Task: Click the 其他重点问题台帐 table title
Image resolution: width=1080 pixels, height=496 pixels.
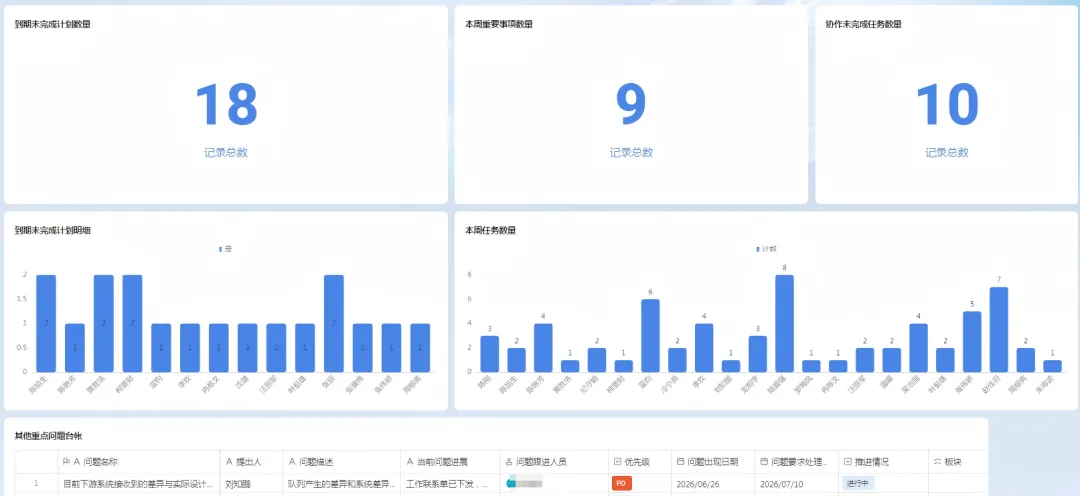Action: pyautogui.click(x=48, y=436)
